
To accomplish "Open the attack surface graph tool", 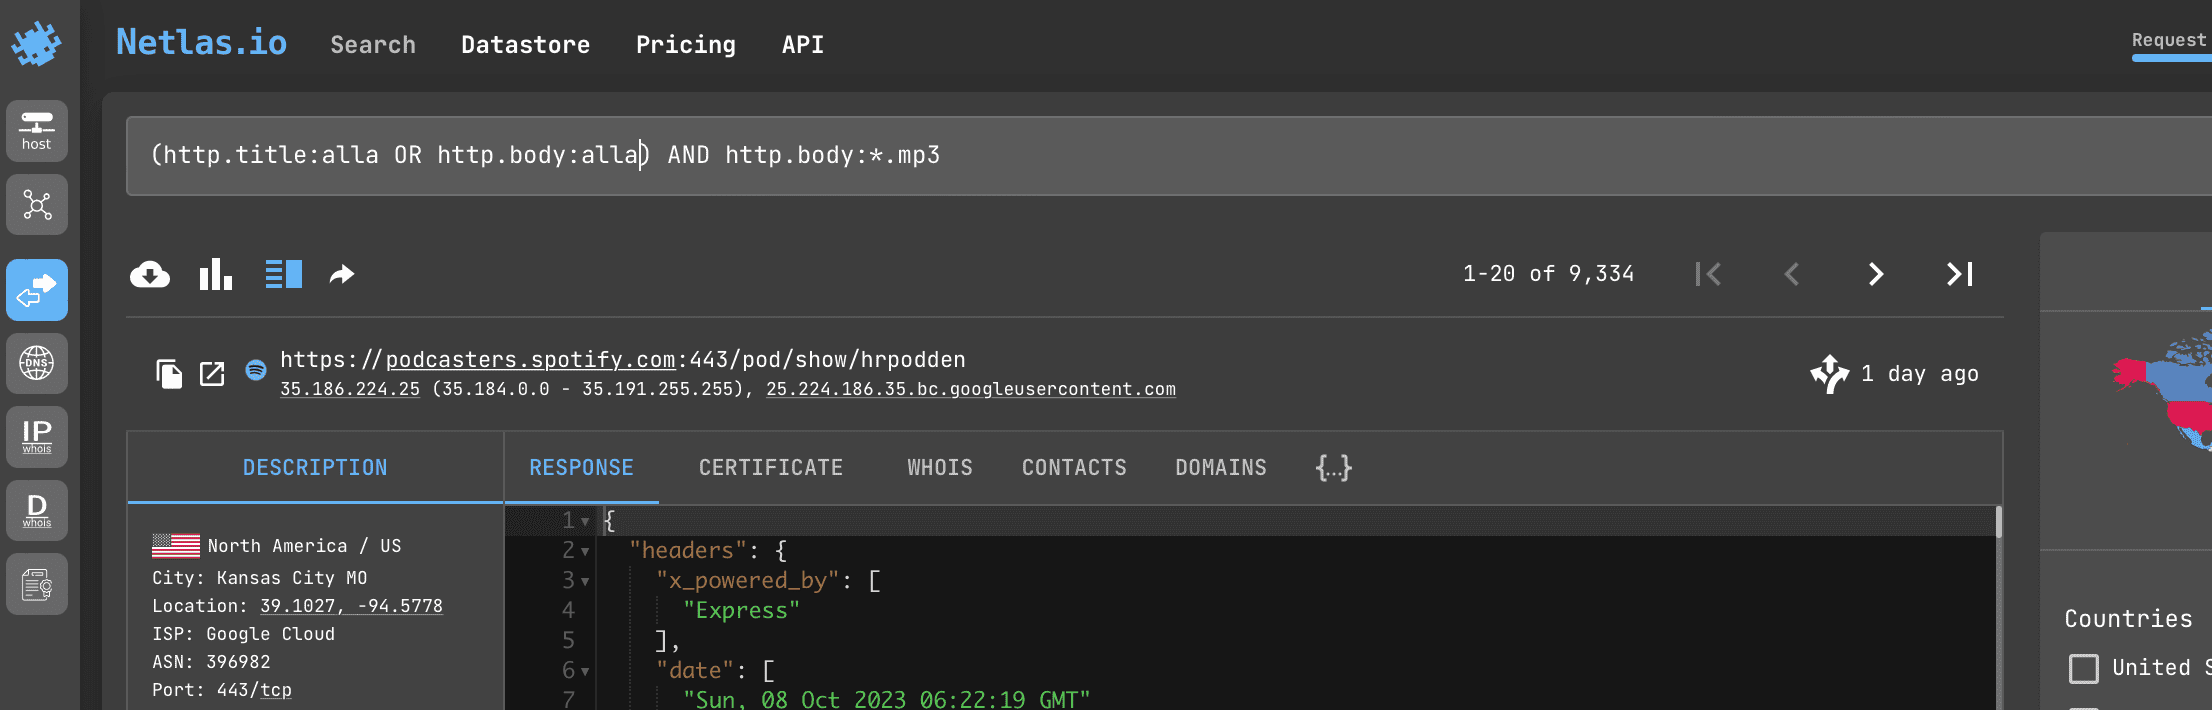I will (x=37, y=205).
